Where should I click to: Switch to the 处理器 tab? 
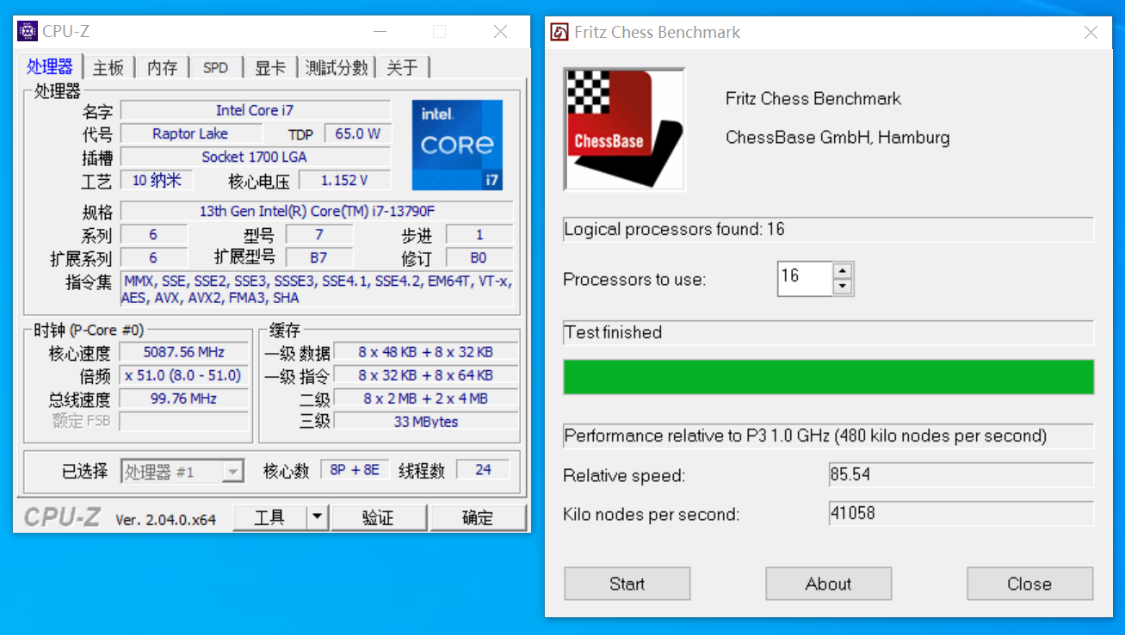[x=50, y=67]
